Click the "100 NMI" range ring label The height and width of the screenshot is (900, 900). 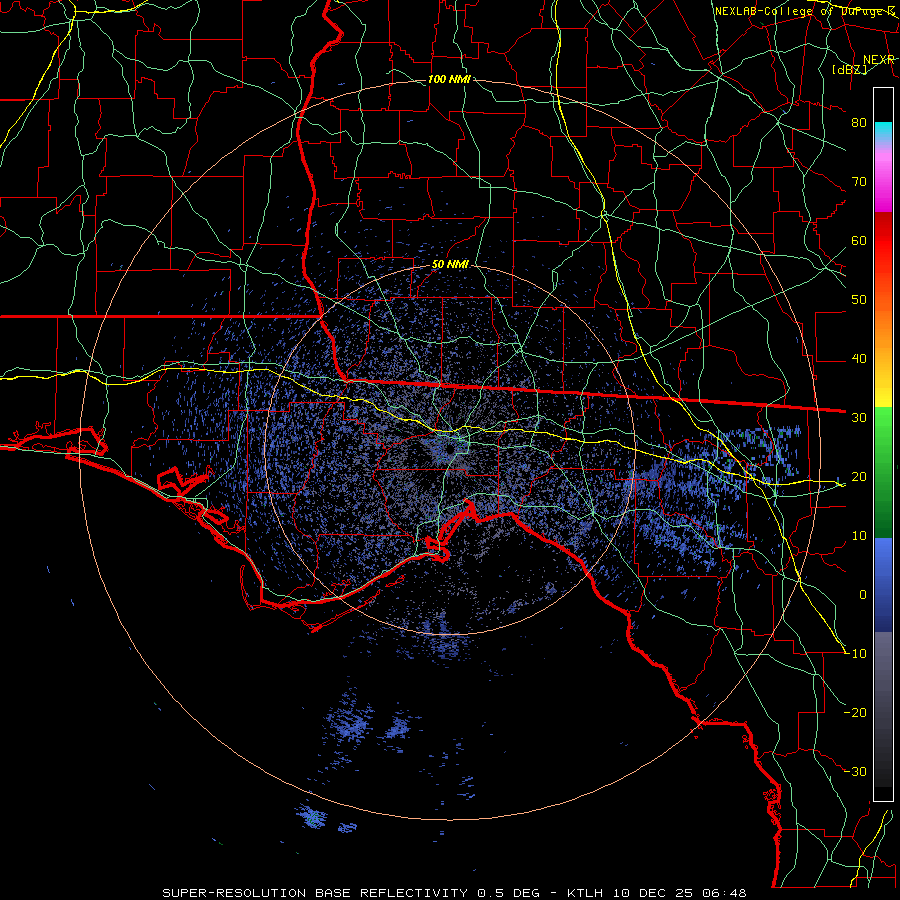tap(449, 79)
